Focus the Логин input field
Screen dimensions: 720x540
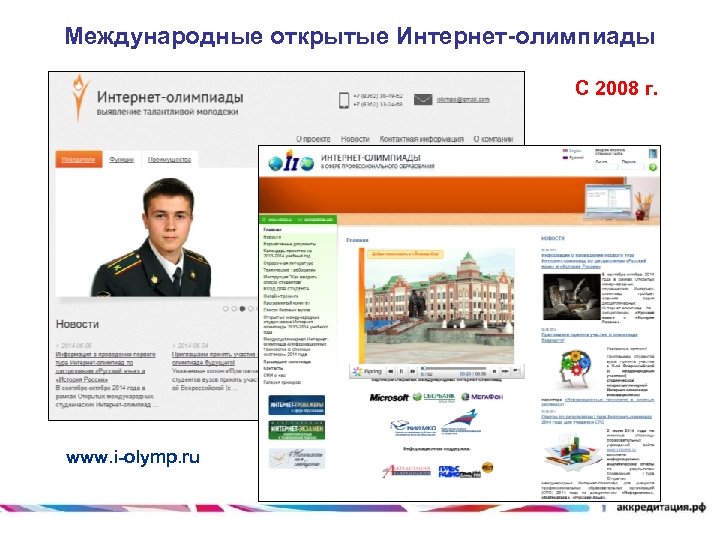click(607, 167)
